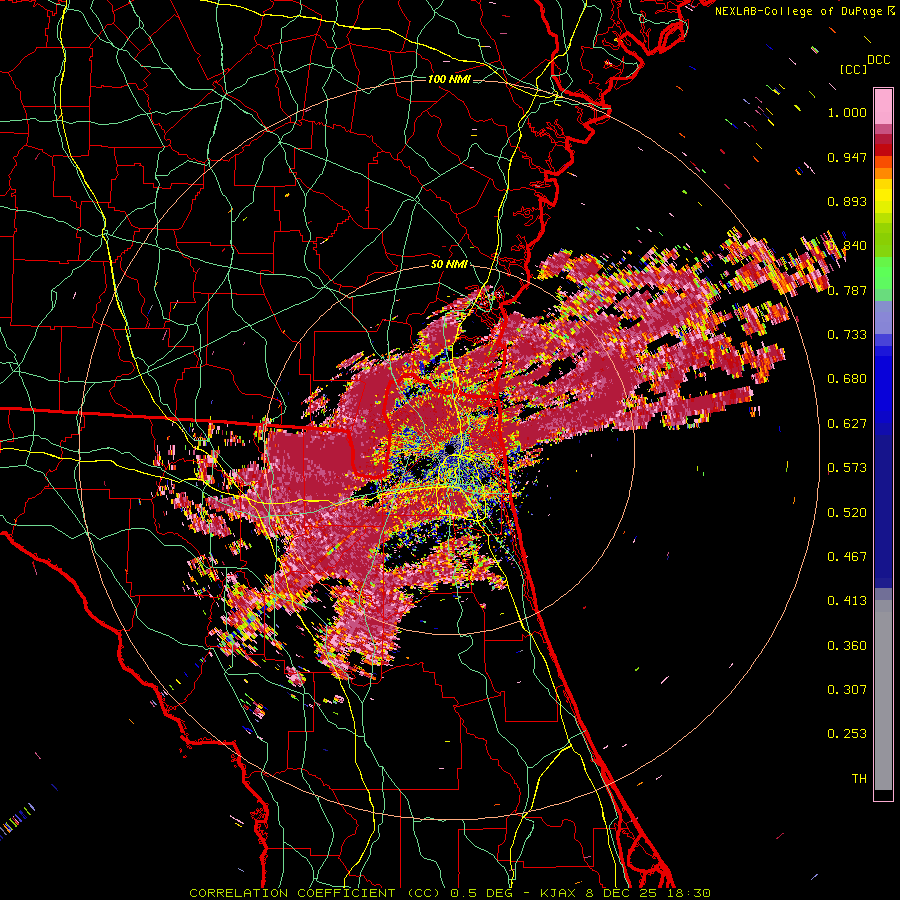Click the 0.413 color scale value
The image size is (900, 900).
tap(847, 601)
